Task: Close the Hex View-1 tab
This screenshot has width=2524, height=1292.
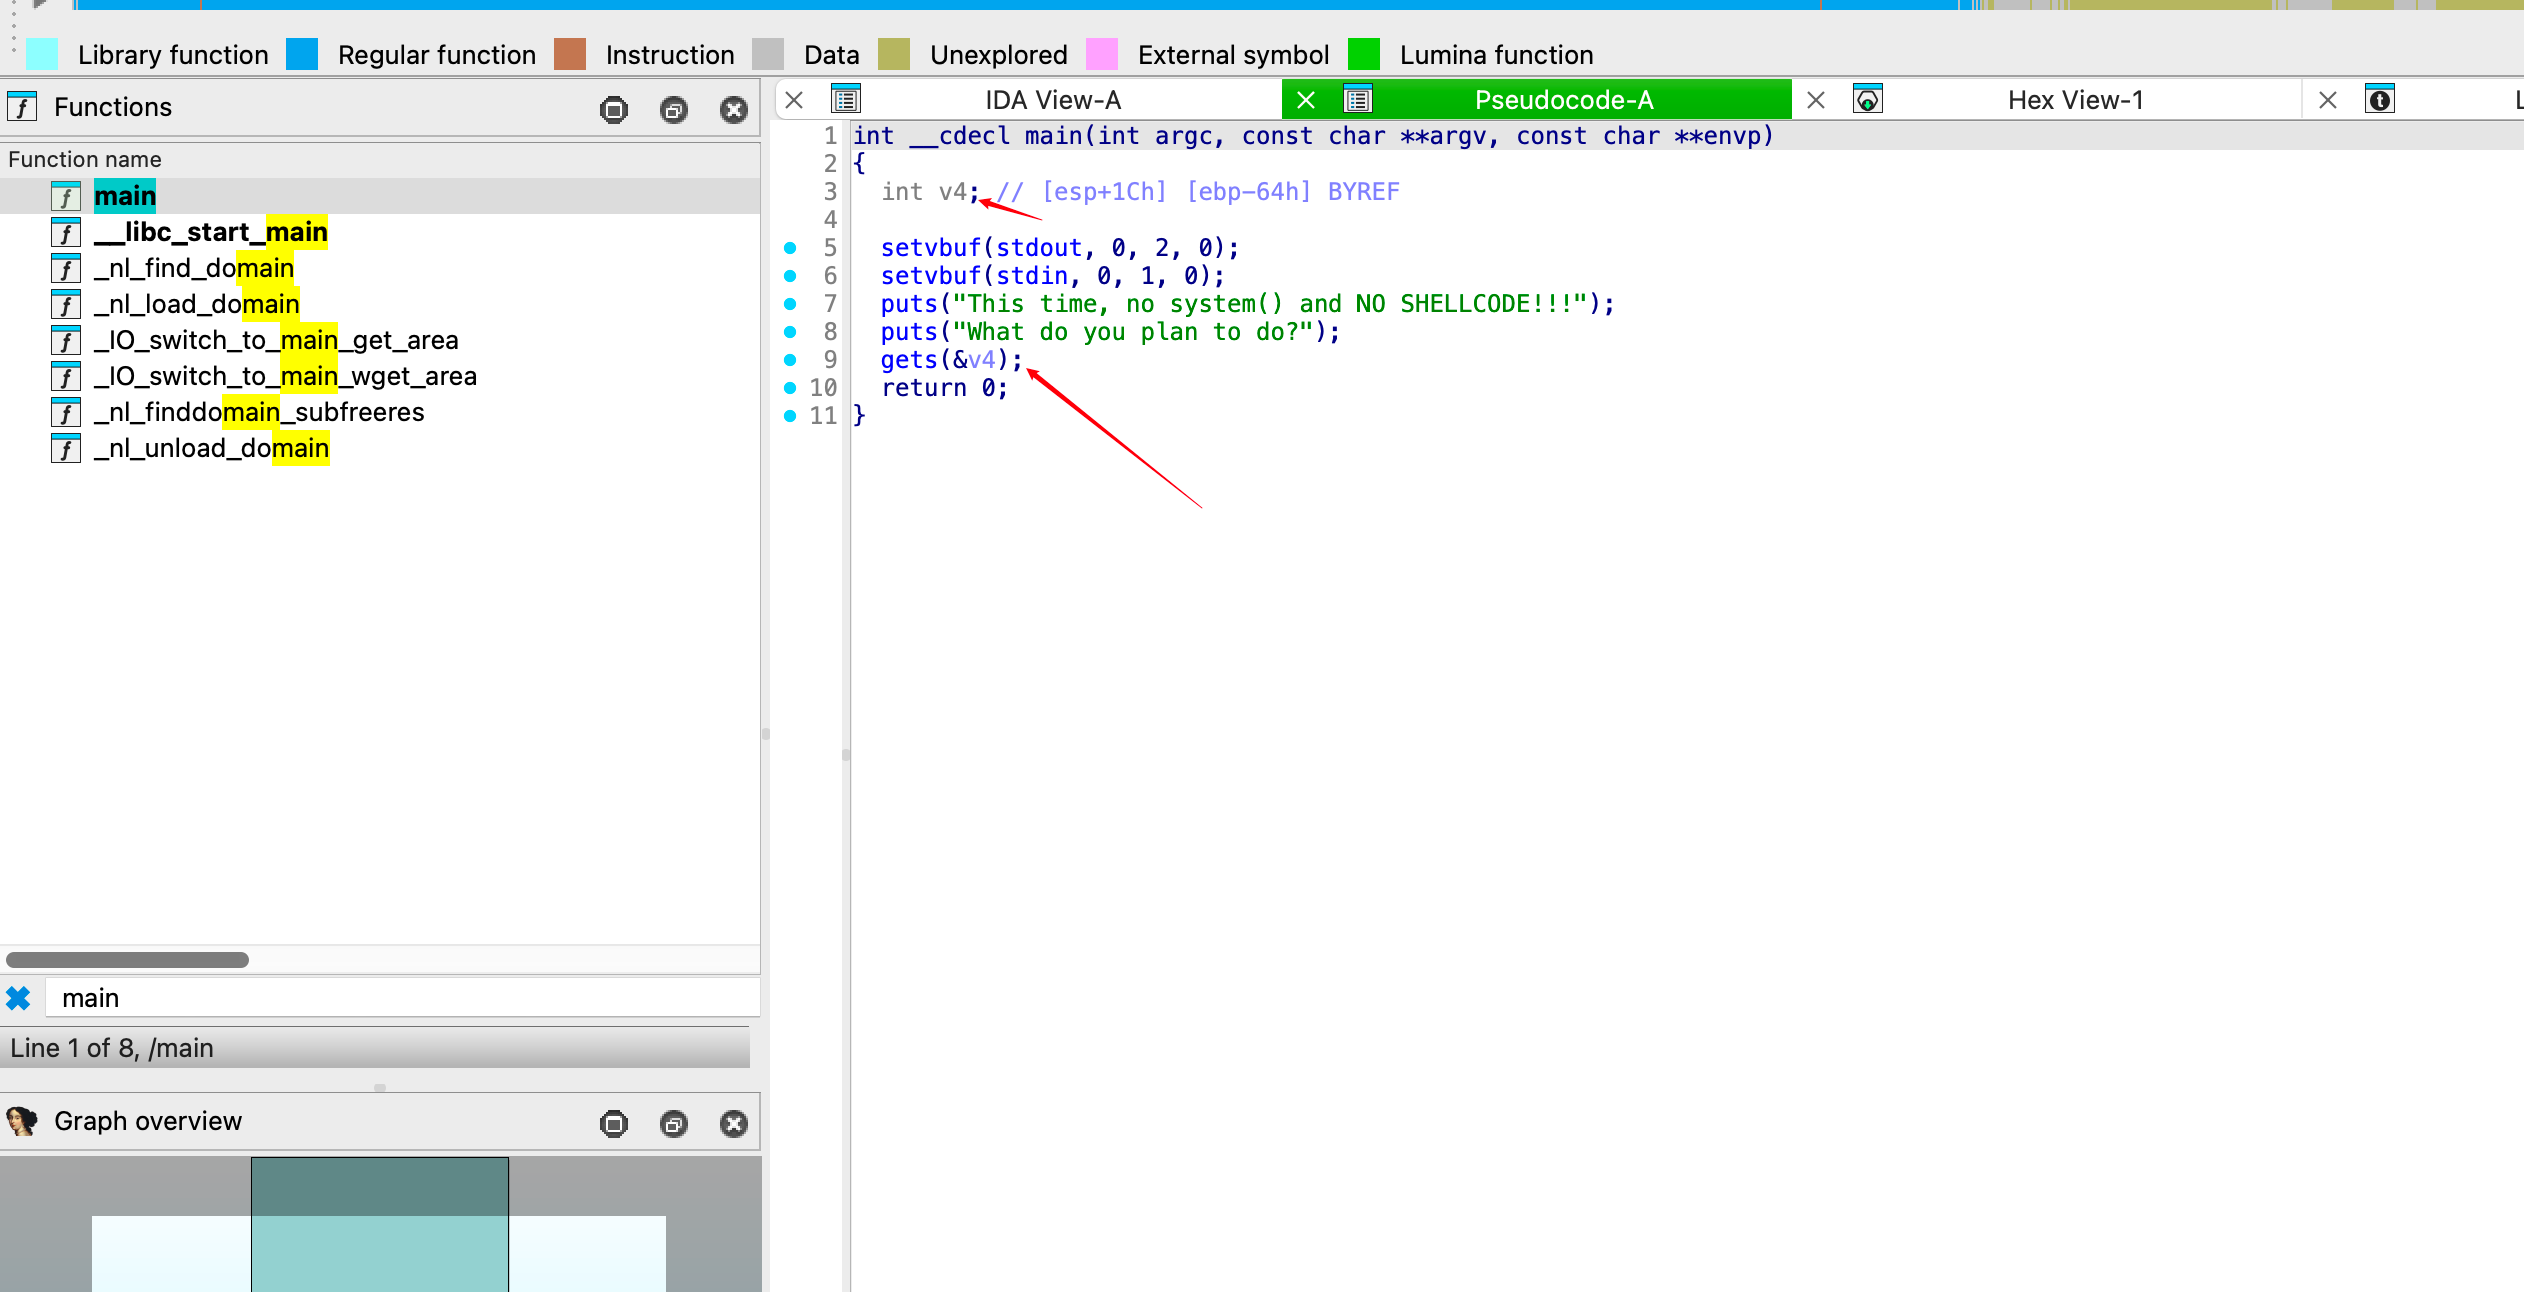Action: pyautogui.click(x=1816, y=100)
